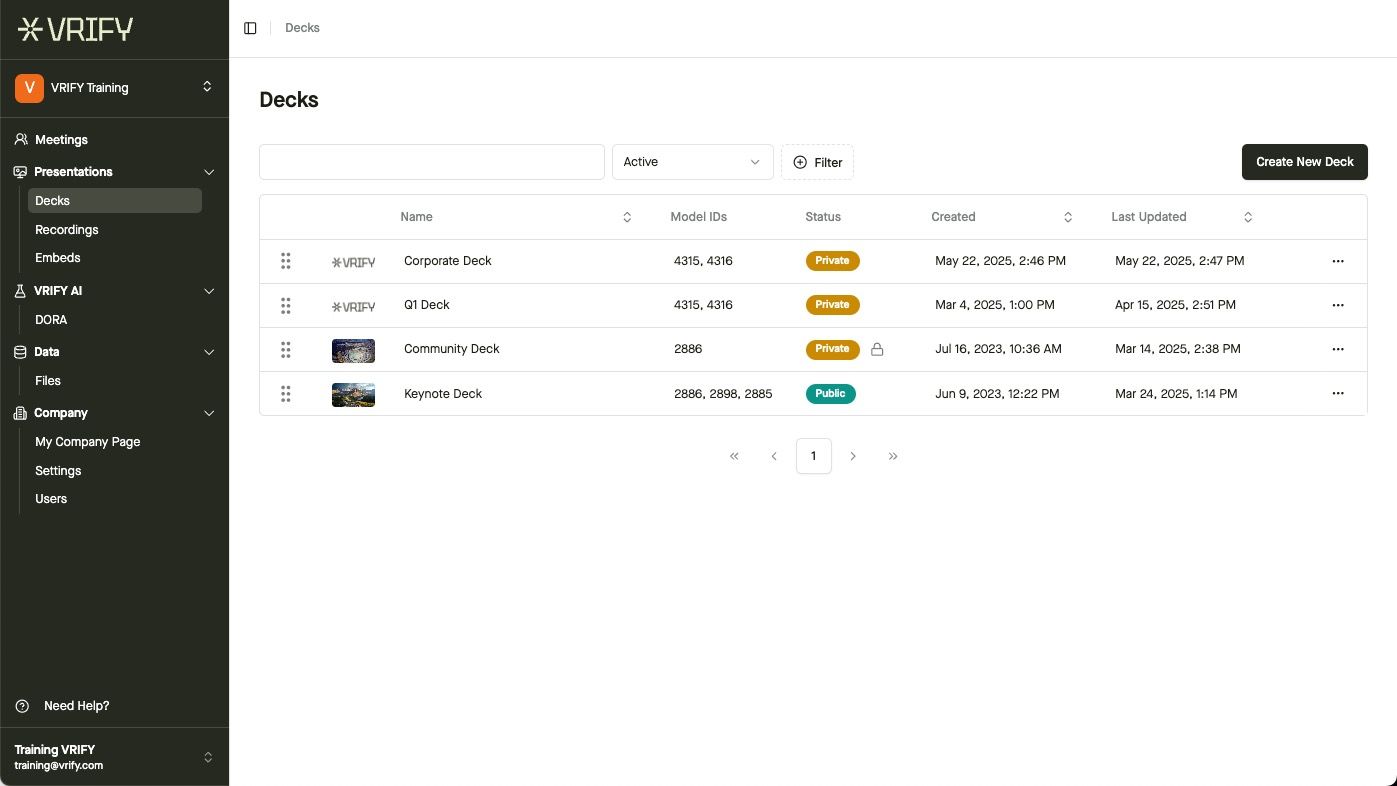Click the Need Help question mark icon

[22, 706]
